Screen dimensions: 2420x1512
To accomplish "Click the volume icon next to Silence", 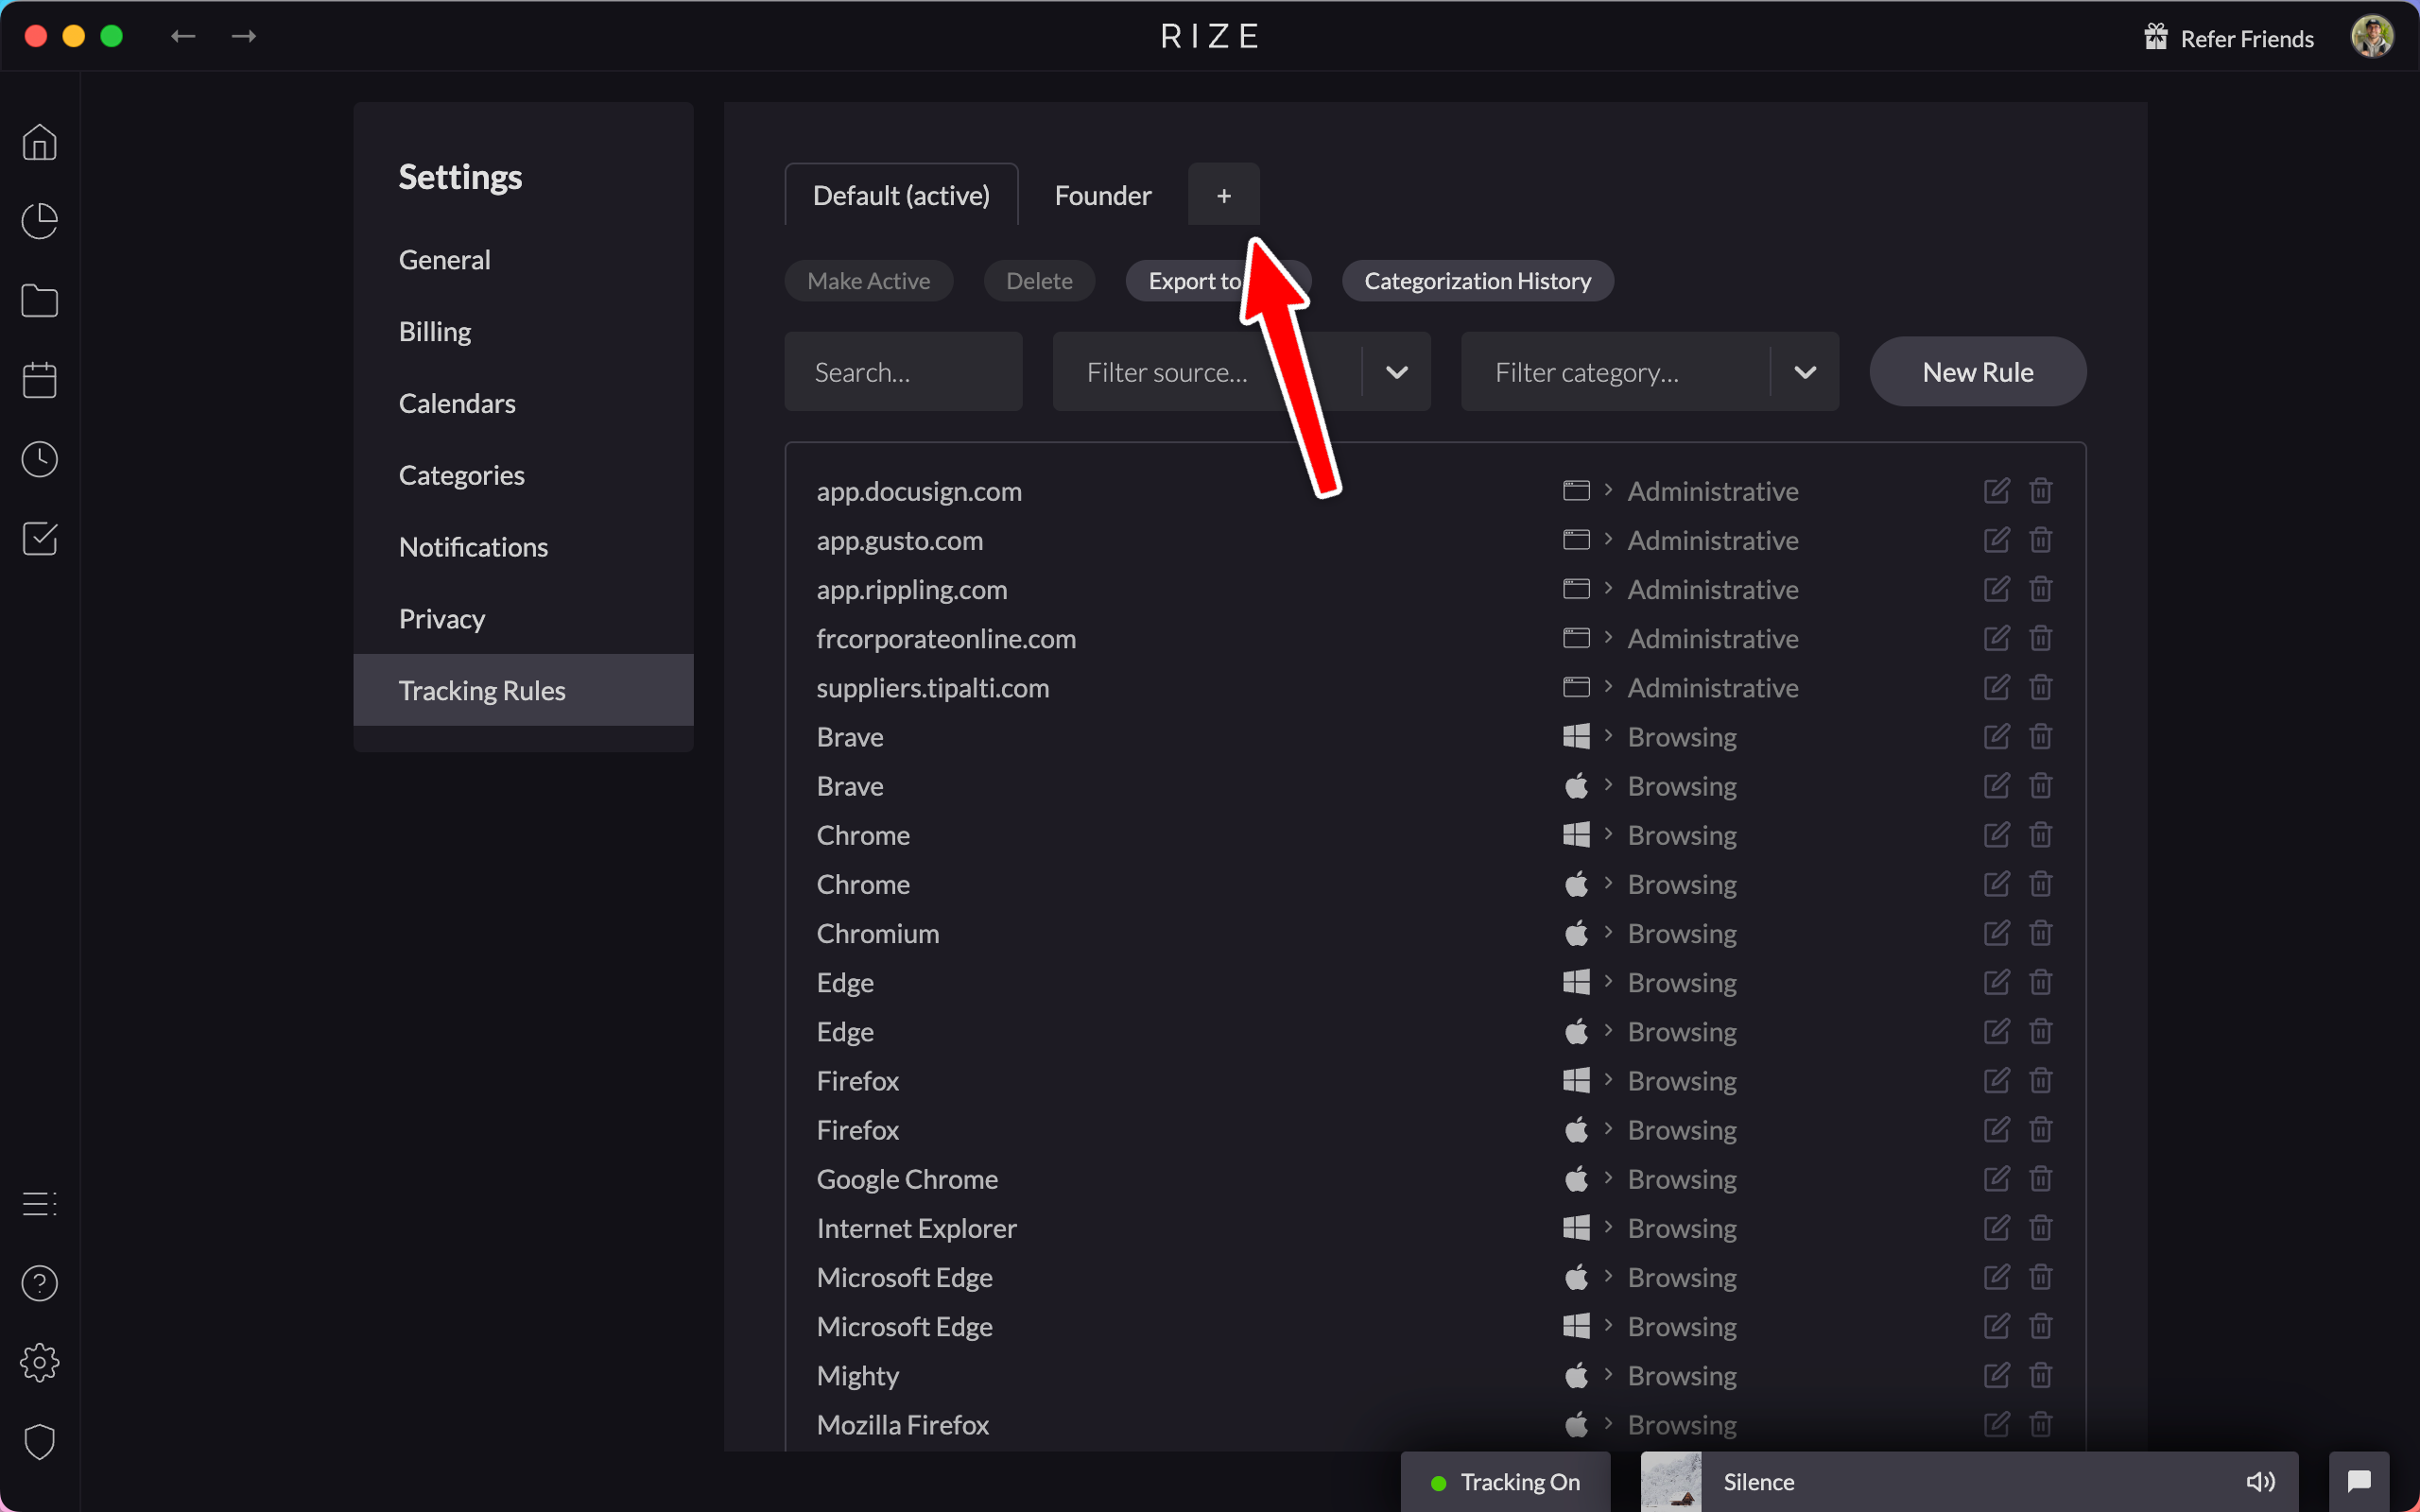I will point(2260,1481).
